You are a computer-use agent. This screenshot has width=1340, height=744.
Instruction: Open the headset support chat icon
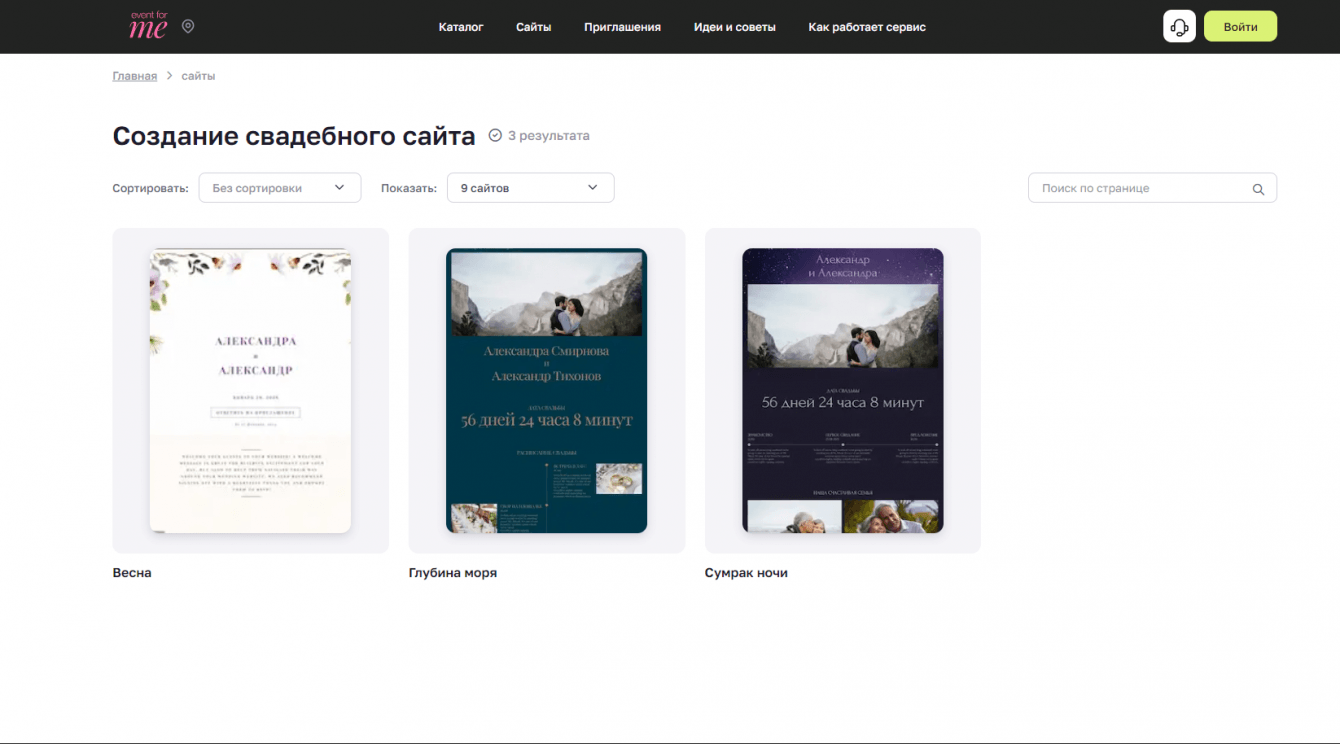1180,26
